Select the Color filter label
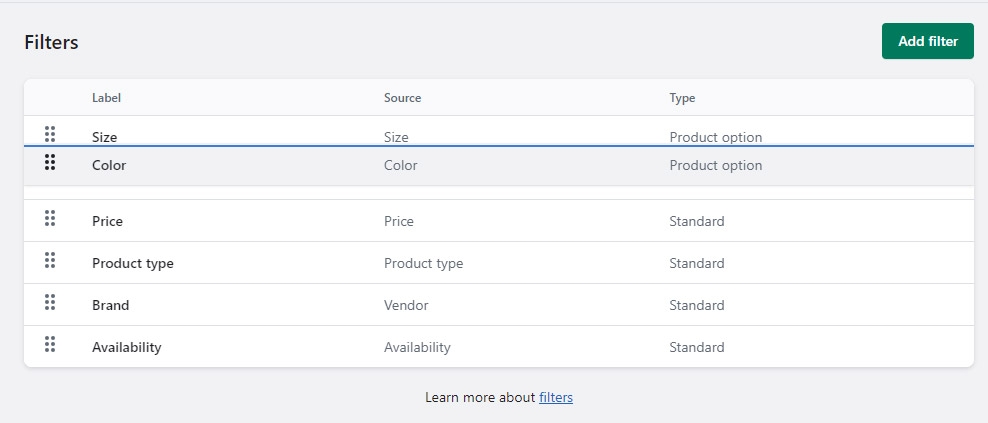 109,165
